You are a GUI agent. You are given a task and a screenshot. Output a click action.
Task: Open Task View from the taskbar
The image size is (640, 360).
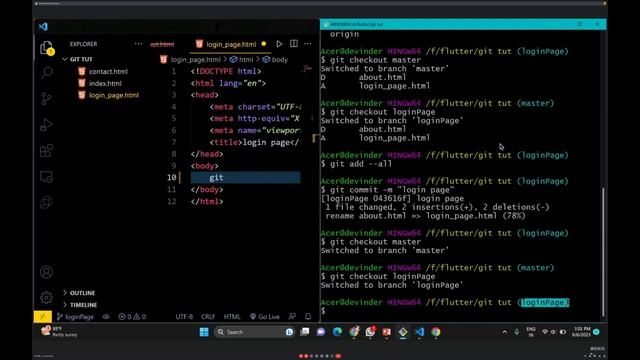click(x=304, y=332)
